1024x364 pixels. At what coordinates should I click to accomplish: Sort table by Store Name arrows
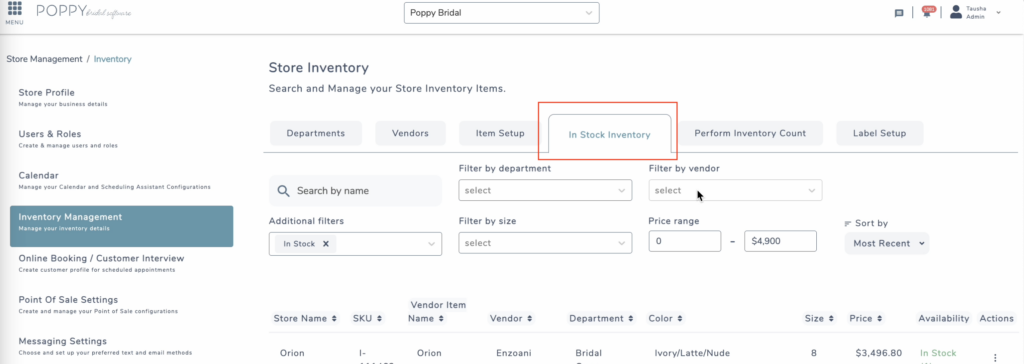(x=334, y=319)
